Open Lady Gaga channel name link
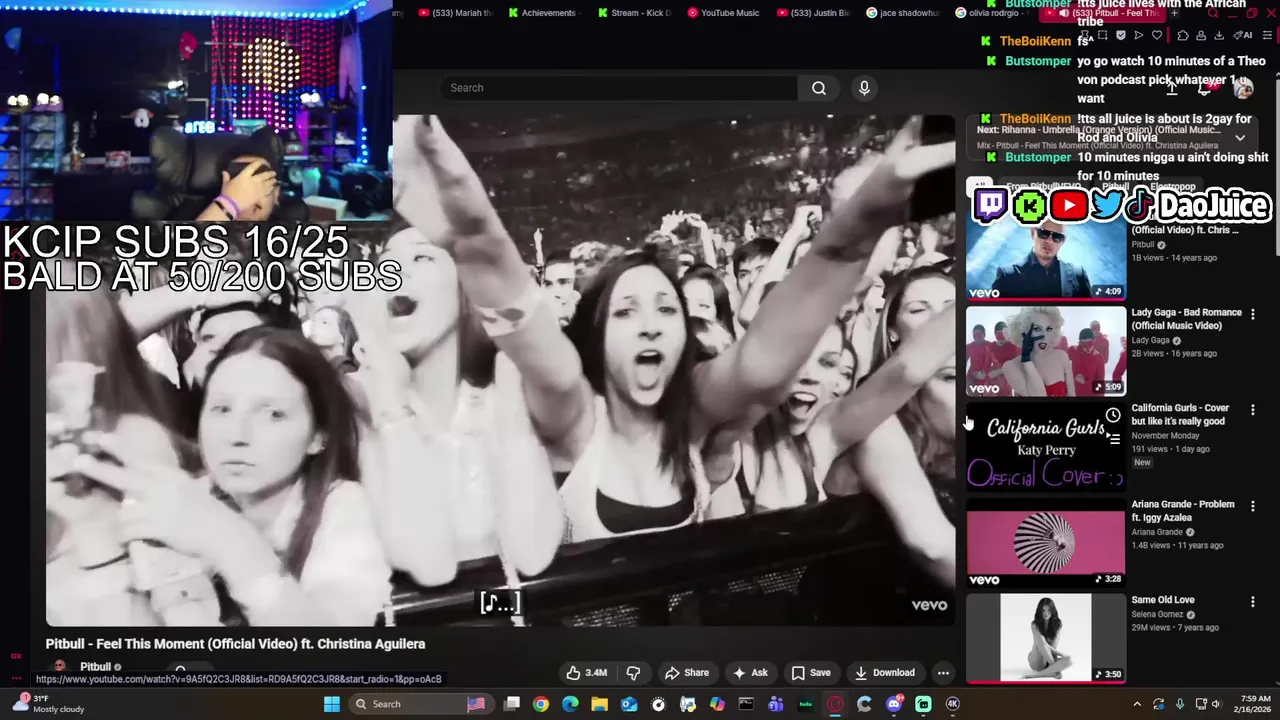This screenshot has width=1280, height=720. click(x=1150, y=340)
